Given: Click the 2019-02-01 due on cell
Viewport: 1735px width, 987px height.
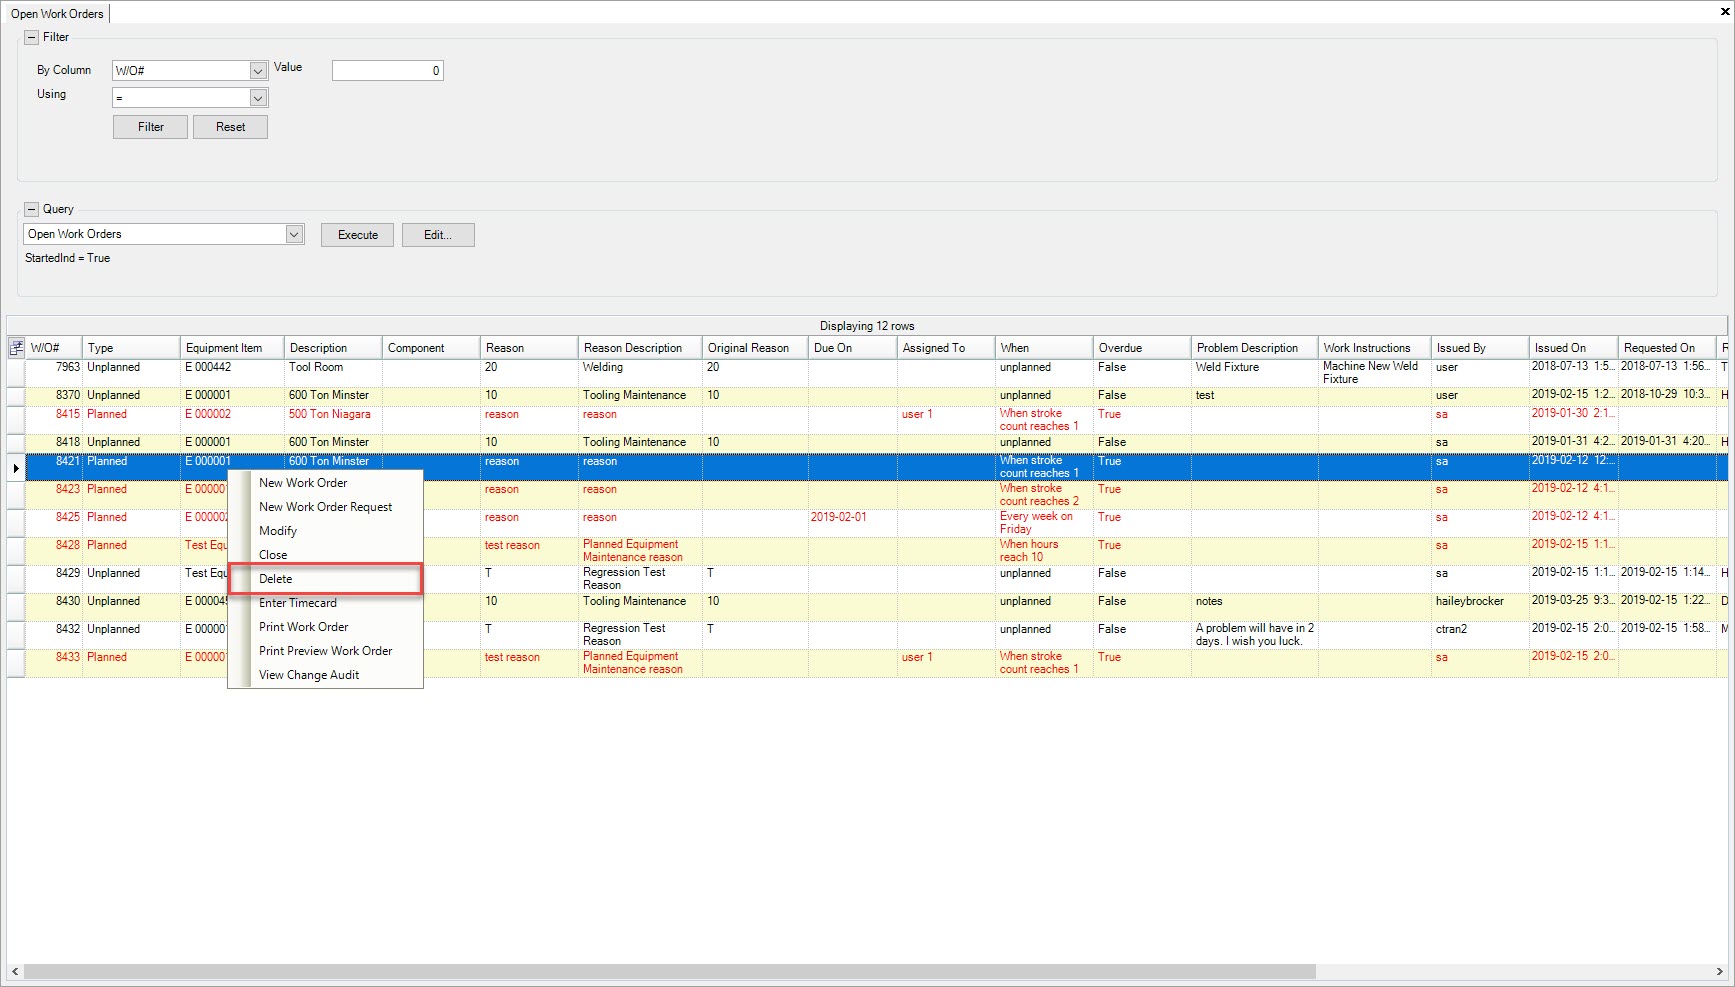Looking at the screenshot, I should [x=853, y=523].
